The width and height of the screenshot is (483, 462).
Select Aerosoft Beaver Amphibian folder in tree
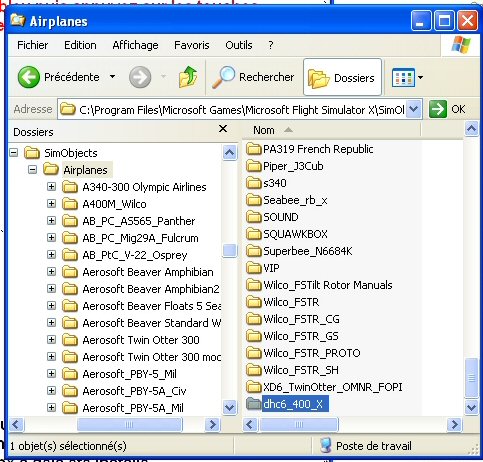tap(148, 272)
